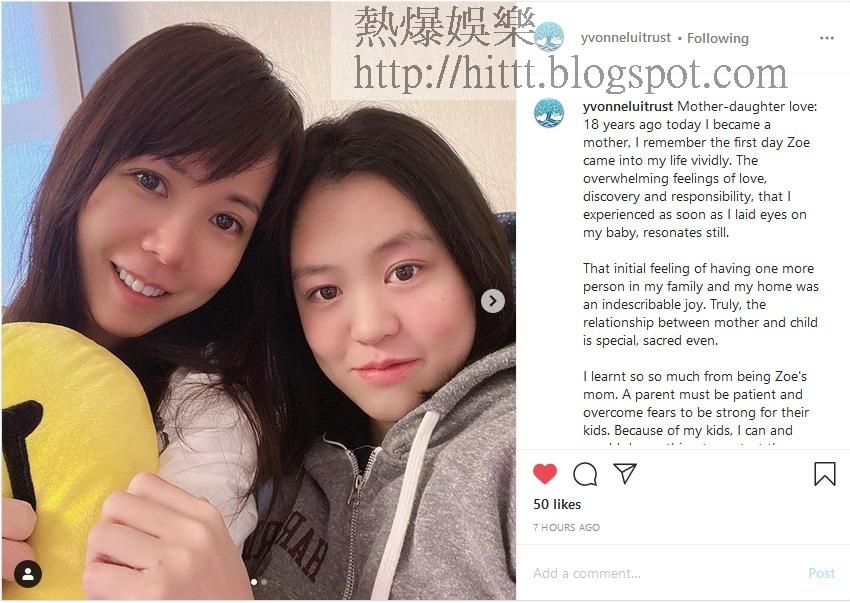The height and width of the screenshot is (603, 850).
Task: Unlike the post via red heart icon
Action: coord(545,473)
